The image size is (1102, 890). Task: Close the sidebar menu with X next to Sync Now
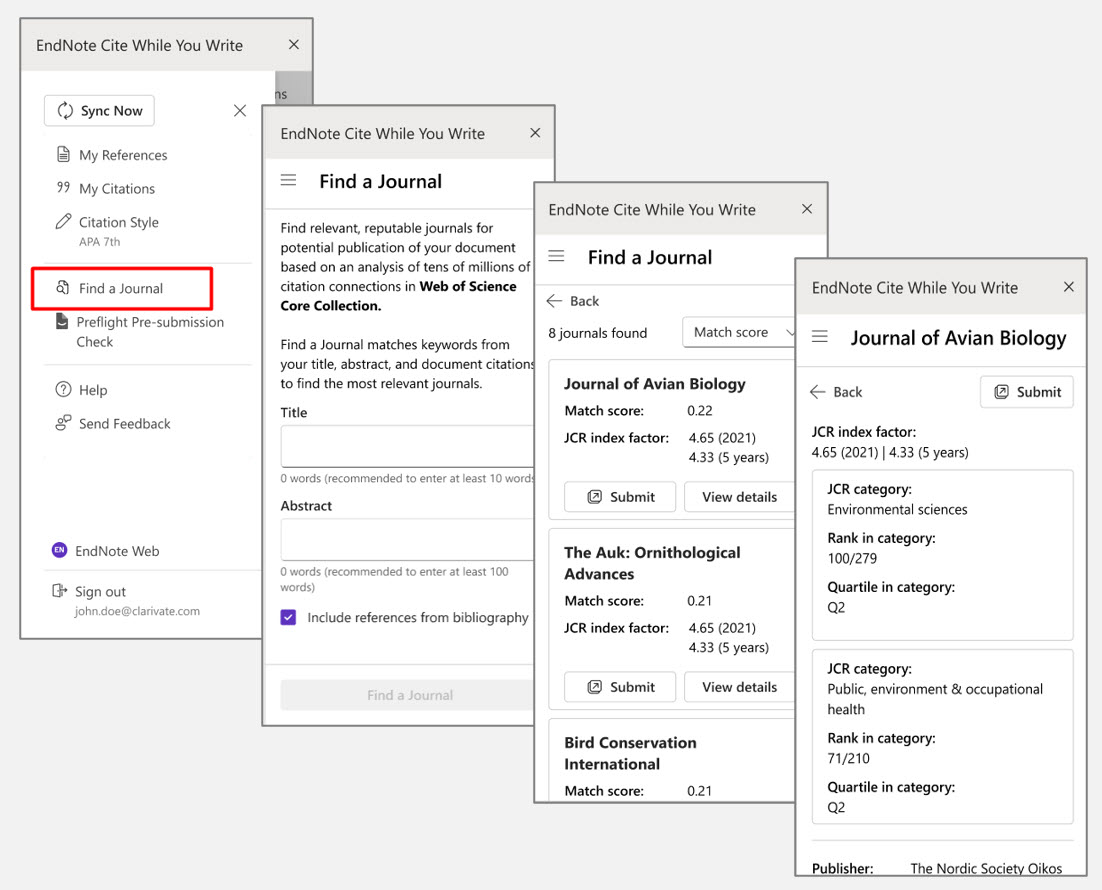click(x=240, y=111)
